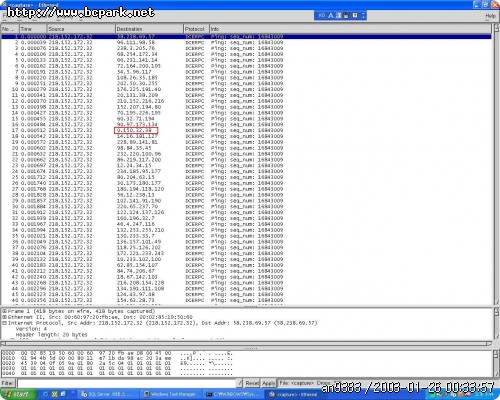The width and height of the screenshot is (500, 400).
Task: Sort by the Info column header
Action: (350, 29)
